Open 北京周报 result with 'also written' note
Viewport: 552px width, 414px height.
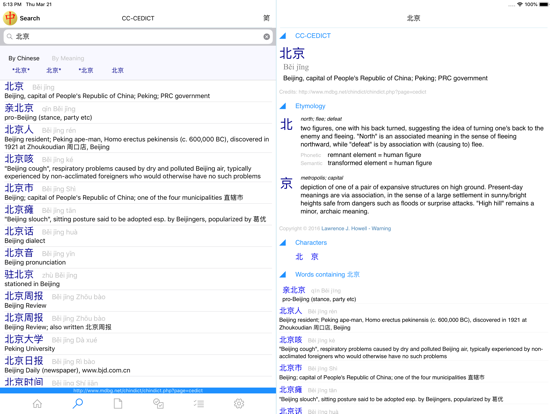click(x=138, y=322)
